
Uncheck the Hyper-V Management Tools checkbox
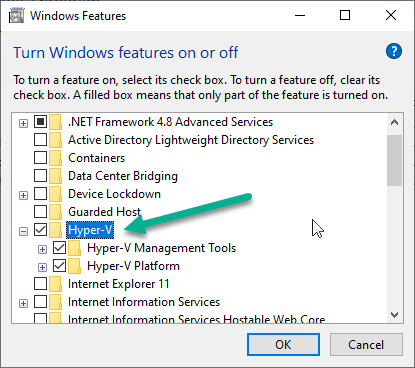[59, 248]
